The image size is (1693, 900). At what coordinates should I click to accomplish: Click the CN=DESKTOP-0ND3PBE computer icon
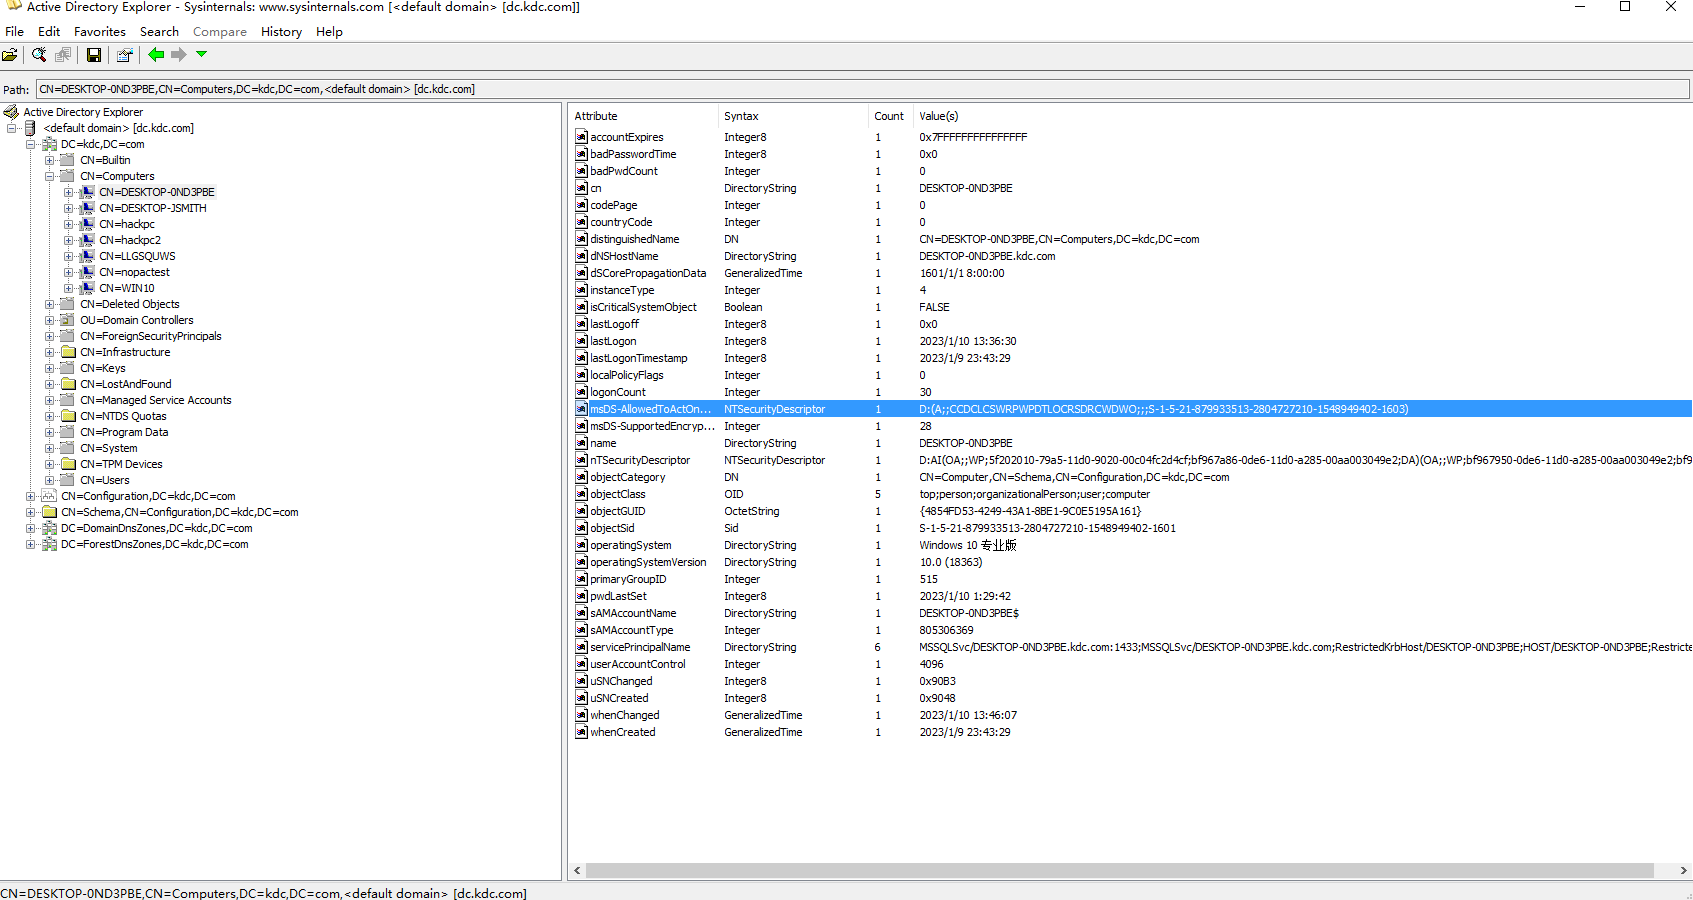pos(87,192)
